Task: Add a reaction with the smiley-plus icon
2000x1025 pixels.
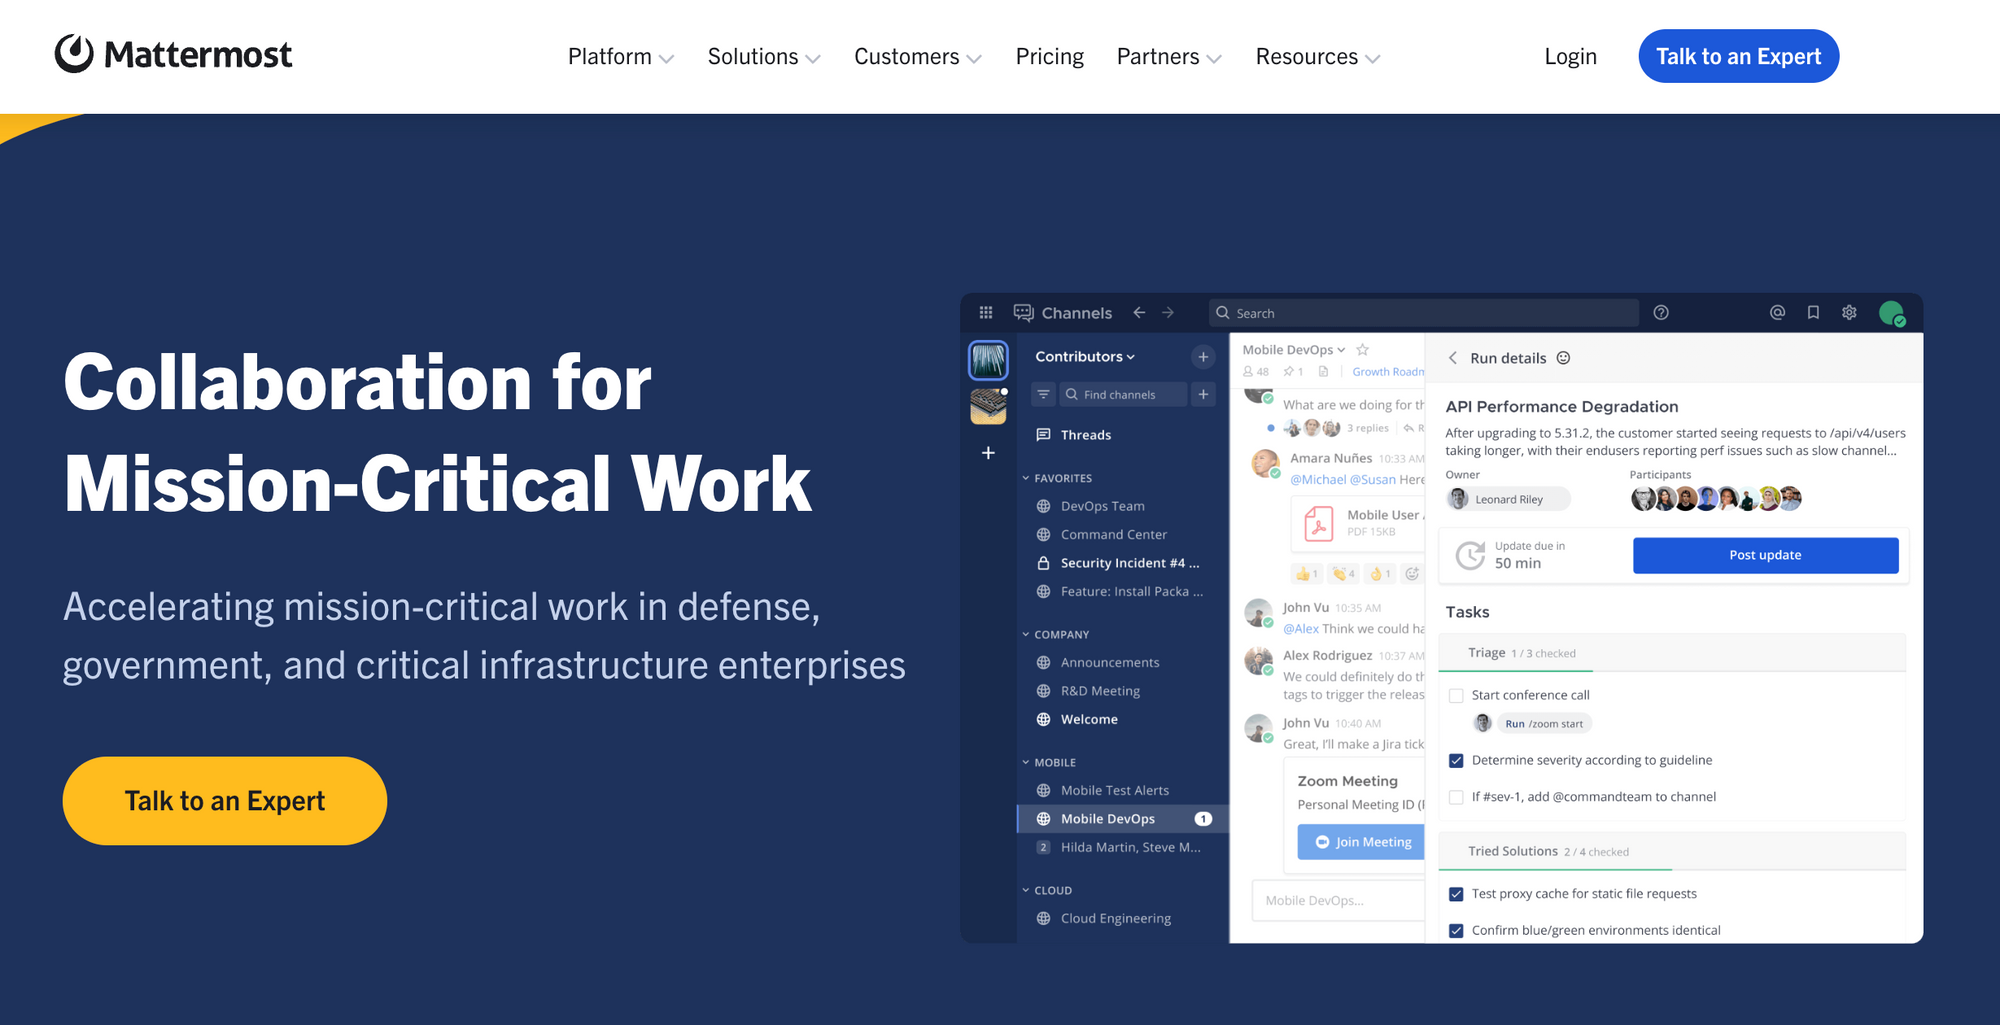Action: [x=1412, y=574]
